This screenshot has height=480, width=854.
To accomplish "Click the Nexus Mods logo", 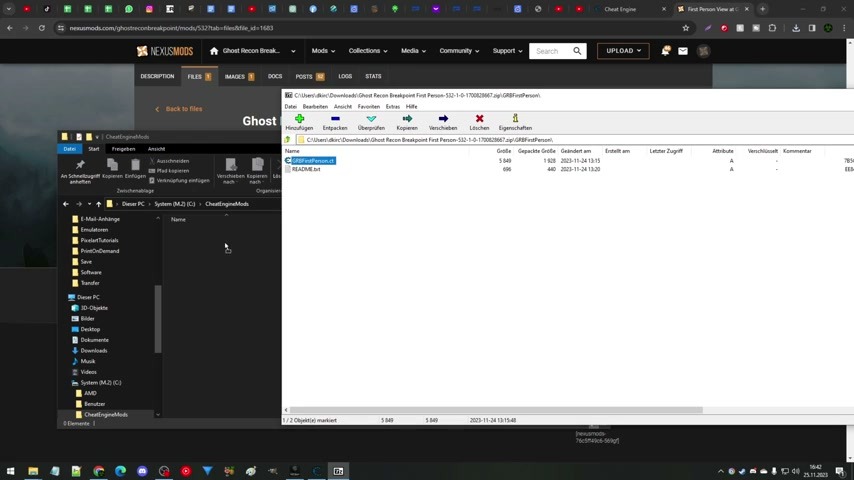I will [165, 51].
